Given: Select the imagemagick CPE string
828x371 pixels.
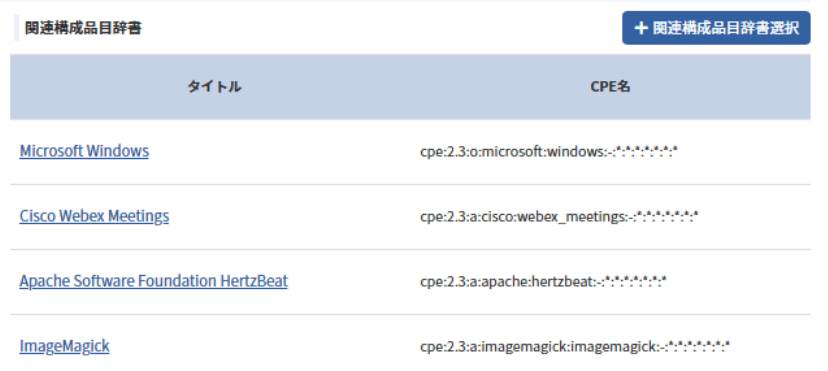Looking at the screenshot, I should click(x=575, y=347).
